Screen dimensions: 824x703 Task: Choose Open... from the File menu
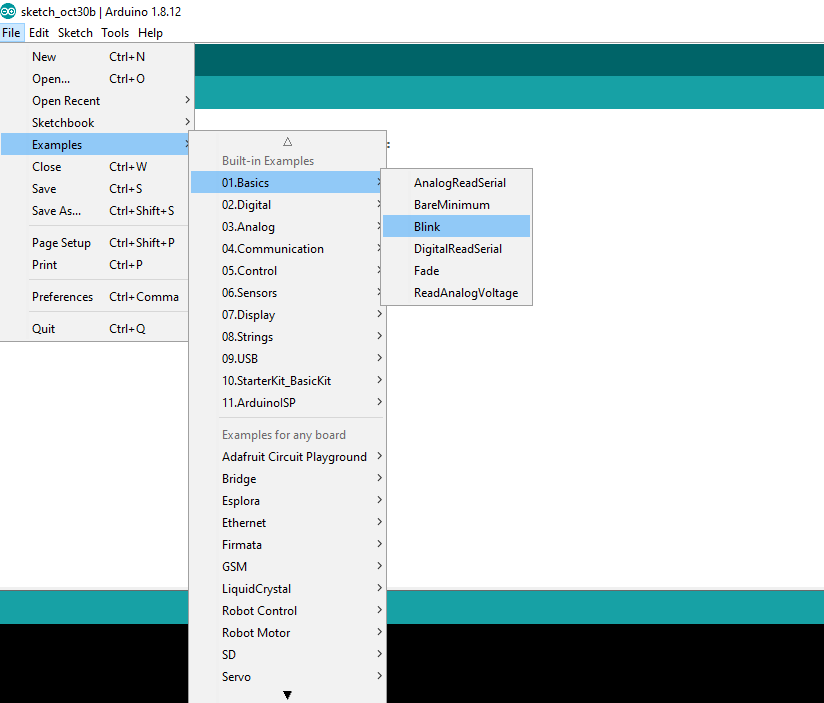point(95,78)
